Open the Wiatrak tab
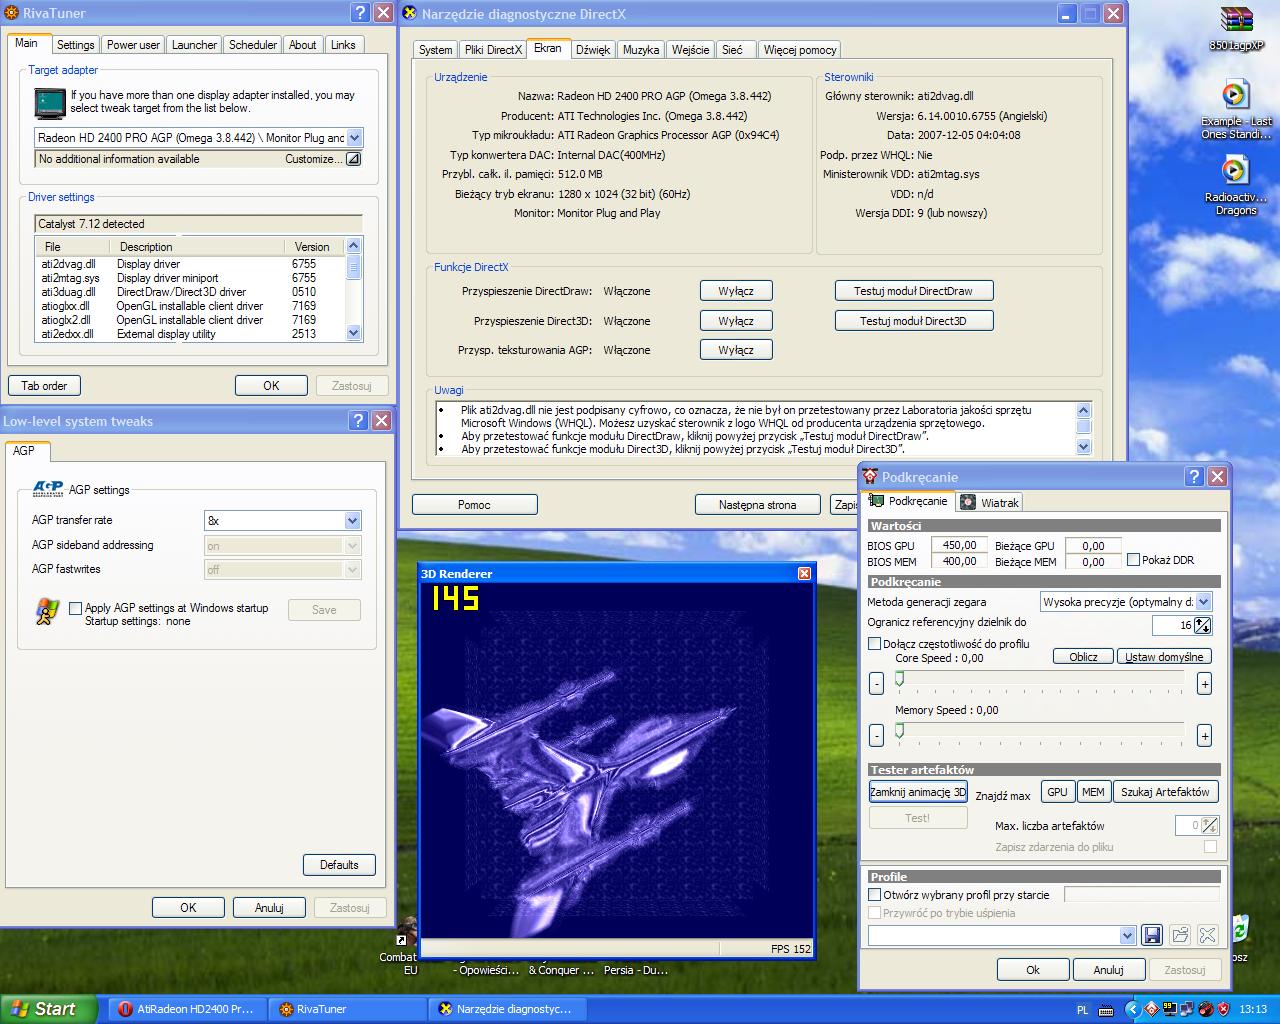 pyautogui.click(x=990, y=502)
